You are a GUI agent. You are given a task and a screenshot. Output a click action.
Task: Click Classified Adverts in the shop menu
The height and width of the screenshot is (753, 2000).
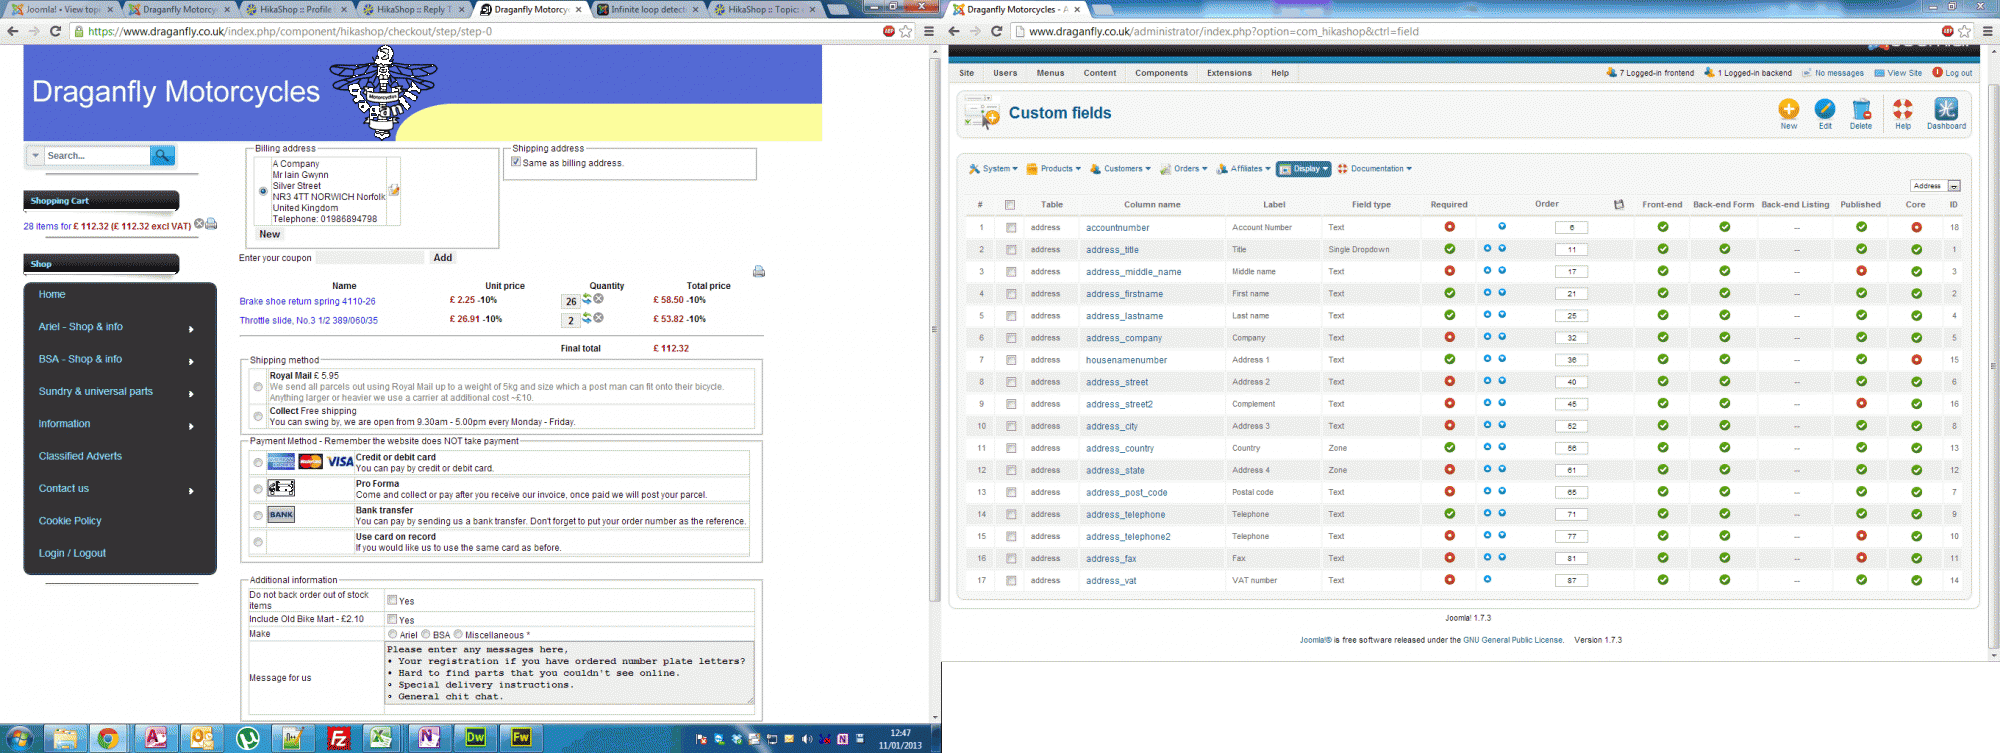coord(80,456)
